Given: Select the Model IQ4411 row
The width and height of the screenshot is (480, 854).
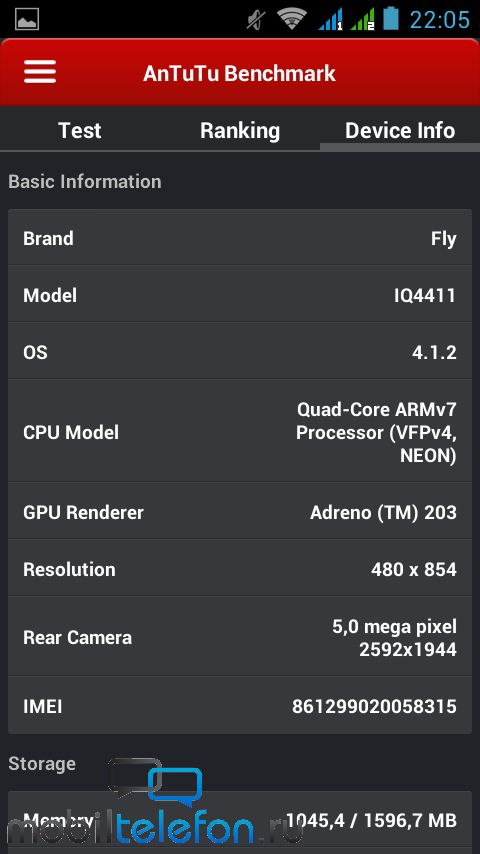Looking at the screenshot, I should click(240, 295).
